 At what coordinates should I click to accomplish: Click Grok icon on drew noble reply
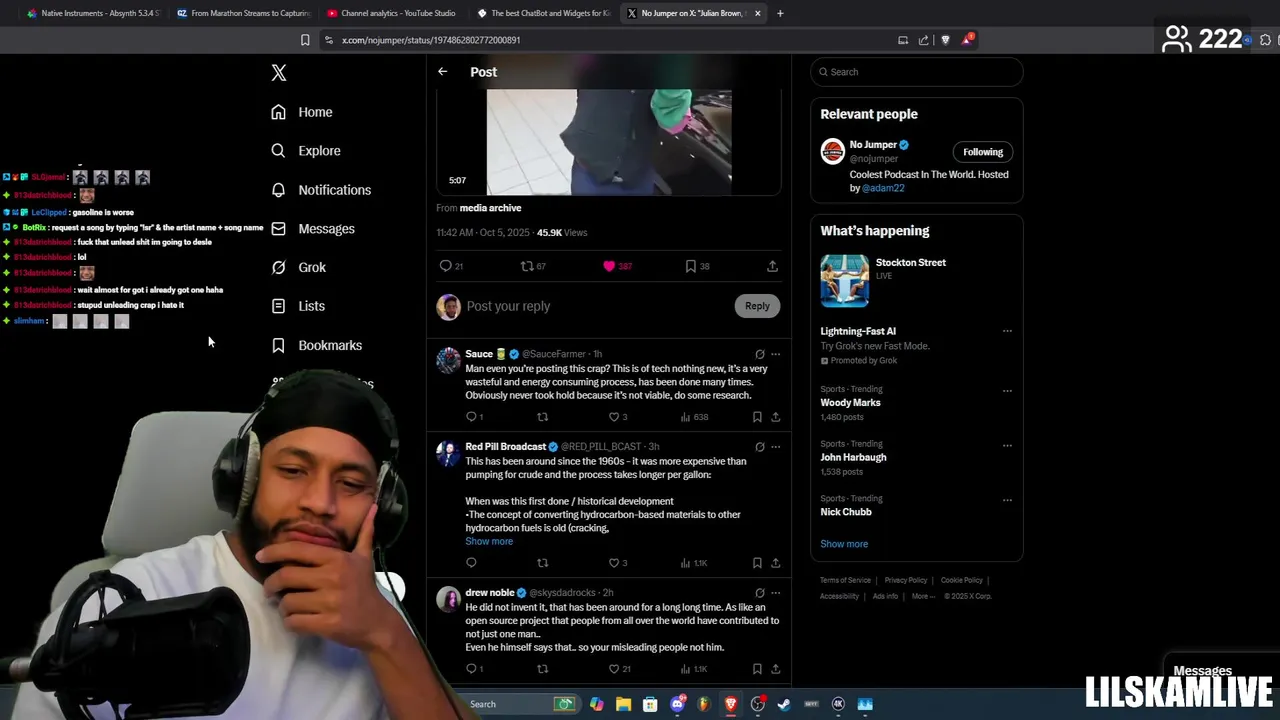760,593
